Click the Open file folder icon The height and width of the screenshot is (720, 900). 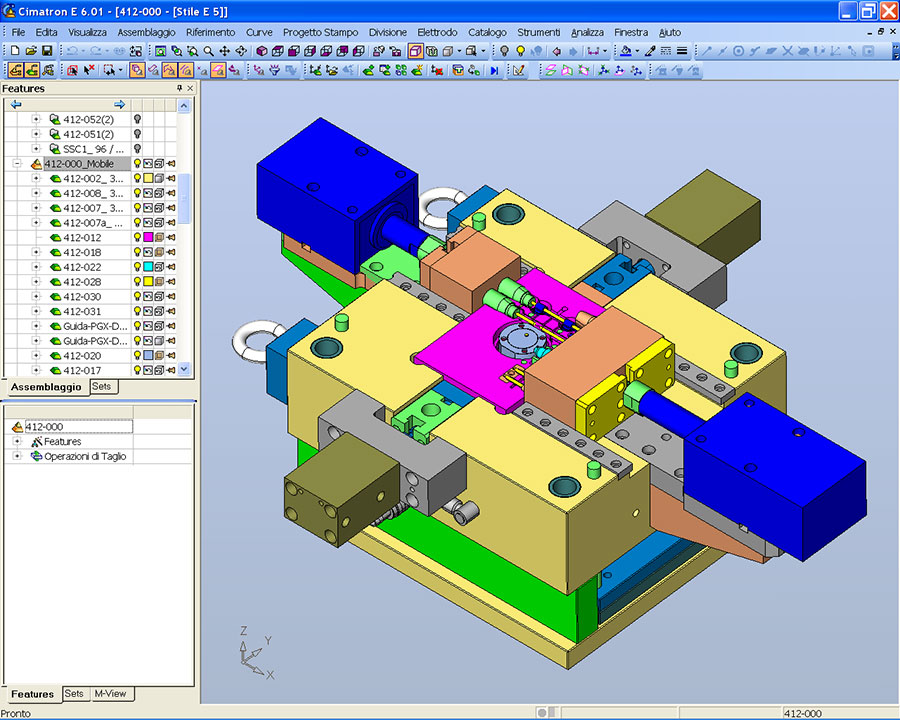point(31,51)
